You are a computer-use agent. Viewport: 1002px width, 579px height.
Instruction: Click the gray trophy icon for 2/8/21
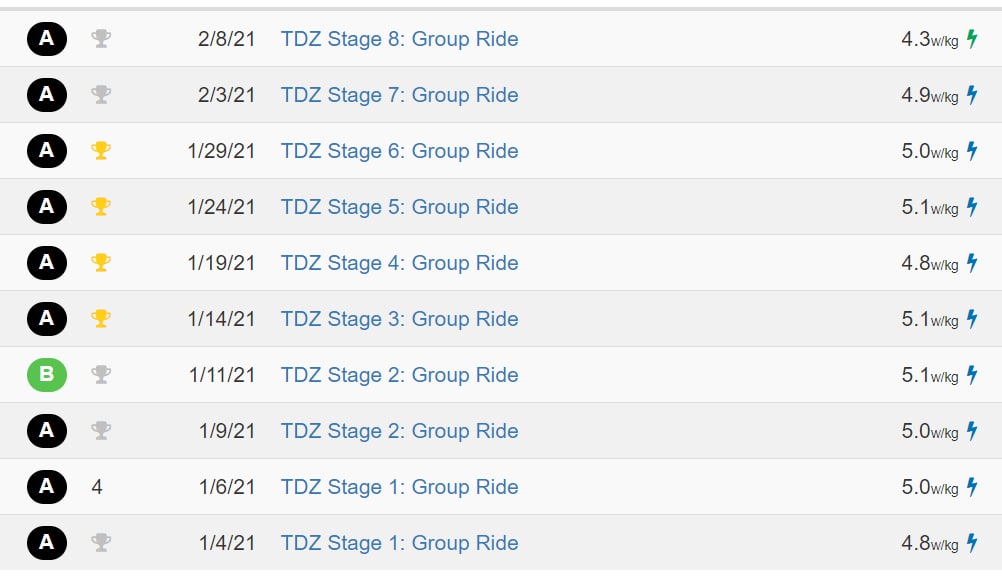pyautogui.click(x=101, y=38)
